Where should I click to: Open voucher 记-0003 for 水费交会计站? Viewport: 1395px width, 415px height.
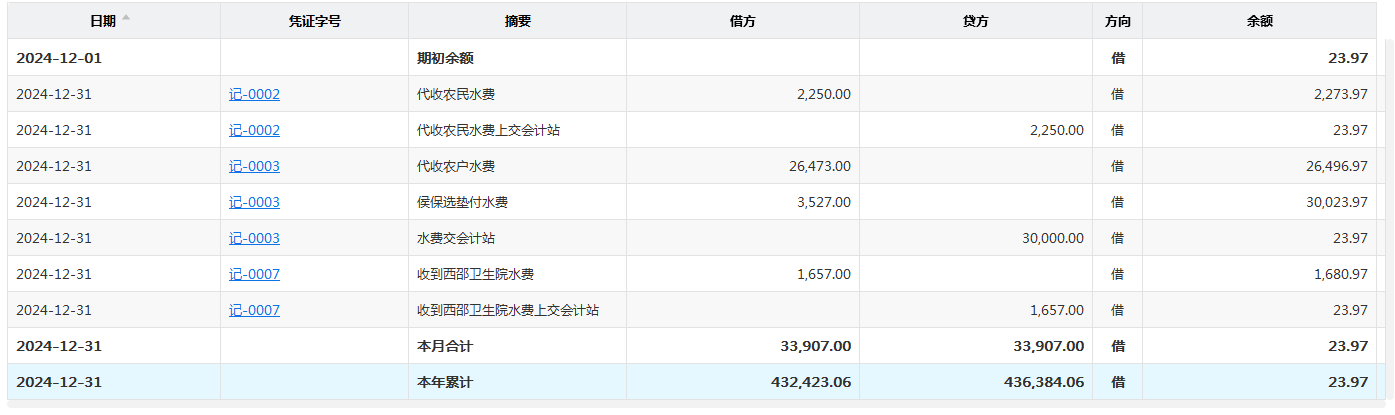(x=254, y=239)
